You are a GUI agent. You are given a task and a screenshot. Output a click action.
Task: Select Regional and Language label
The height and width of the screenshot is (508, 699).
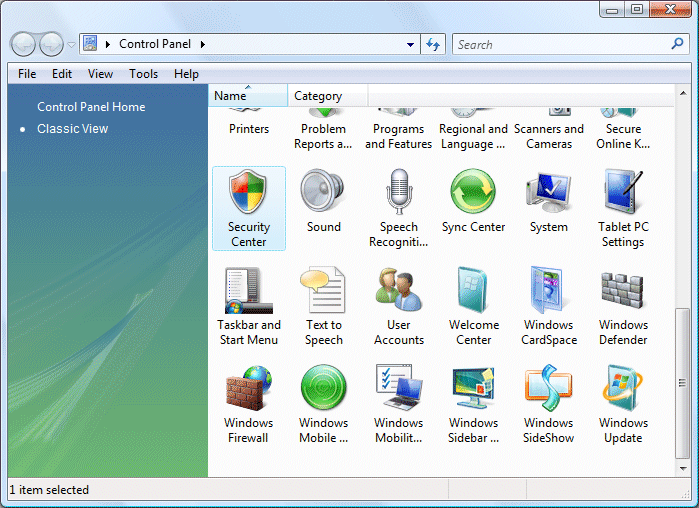(x=473, y=136)
